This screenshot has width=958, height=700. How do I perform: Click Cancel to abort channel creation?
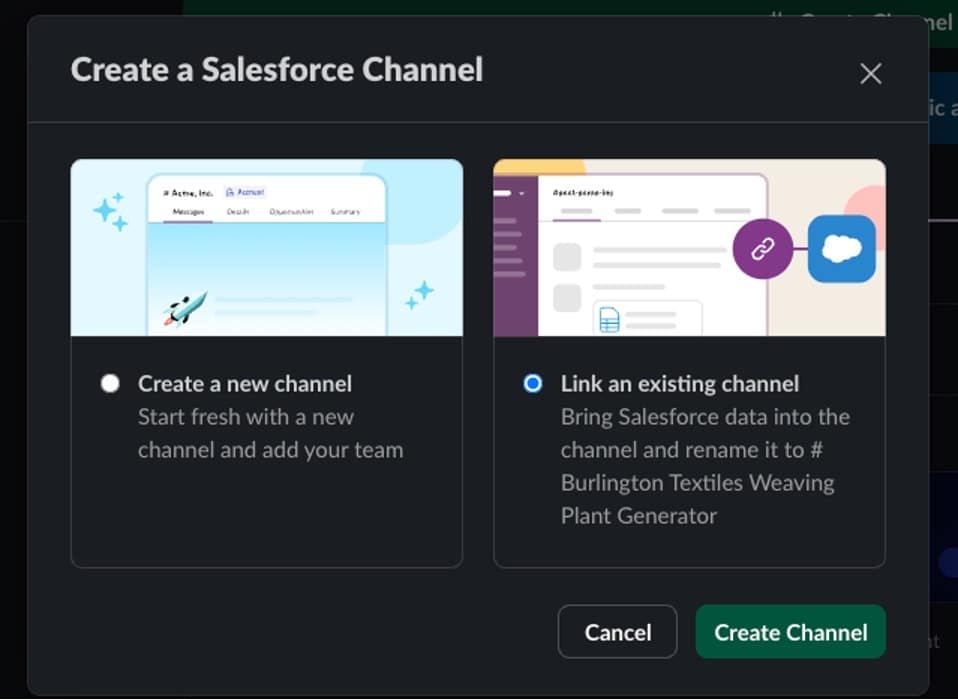(x=617, y=632)
